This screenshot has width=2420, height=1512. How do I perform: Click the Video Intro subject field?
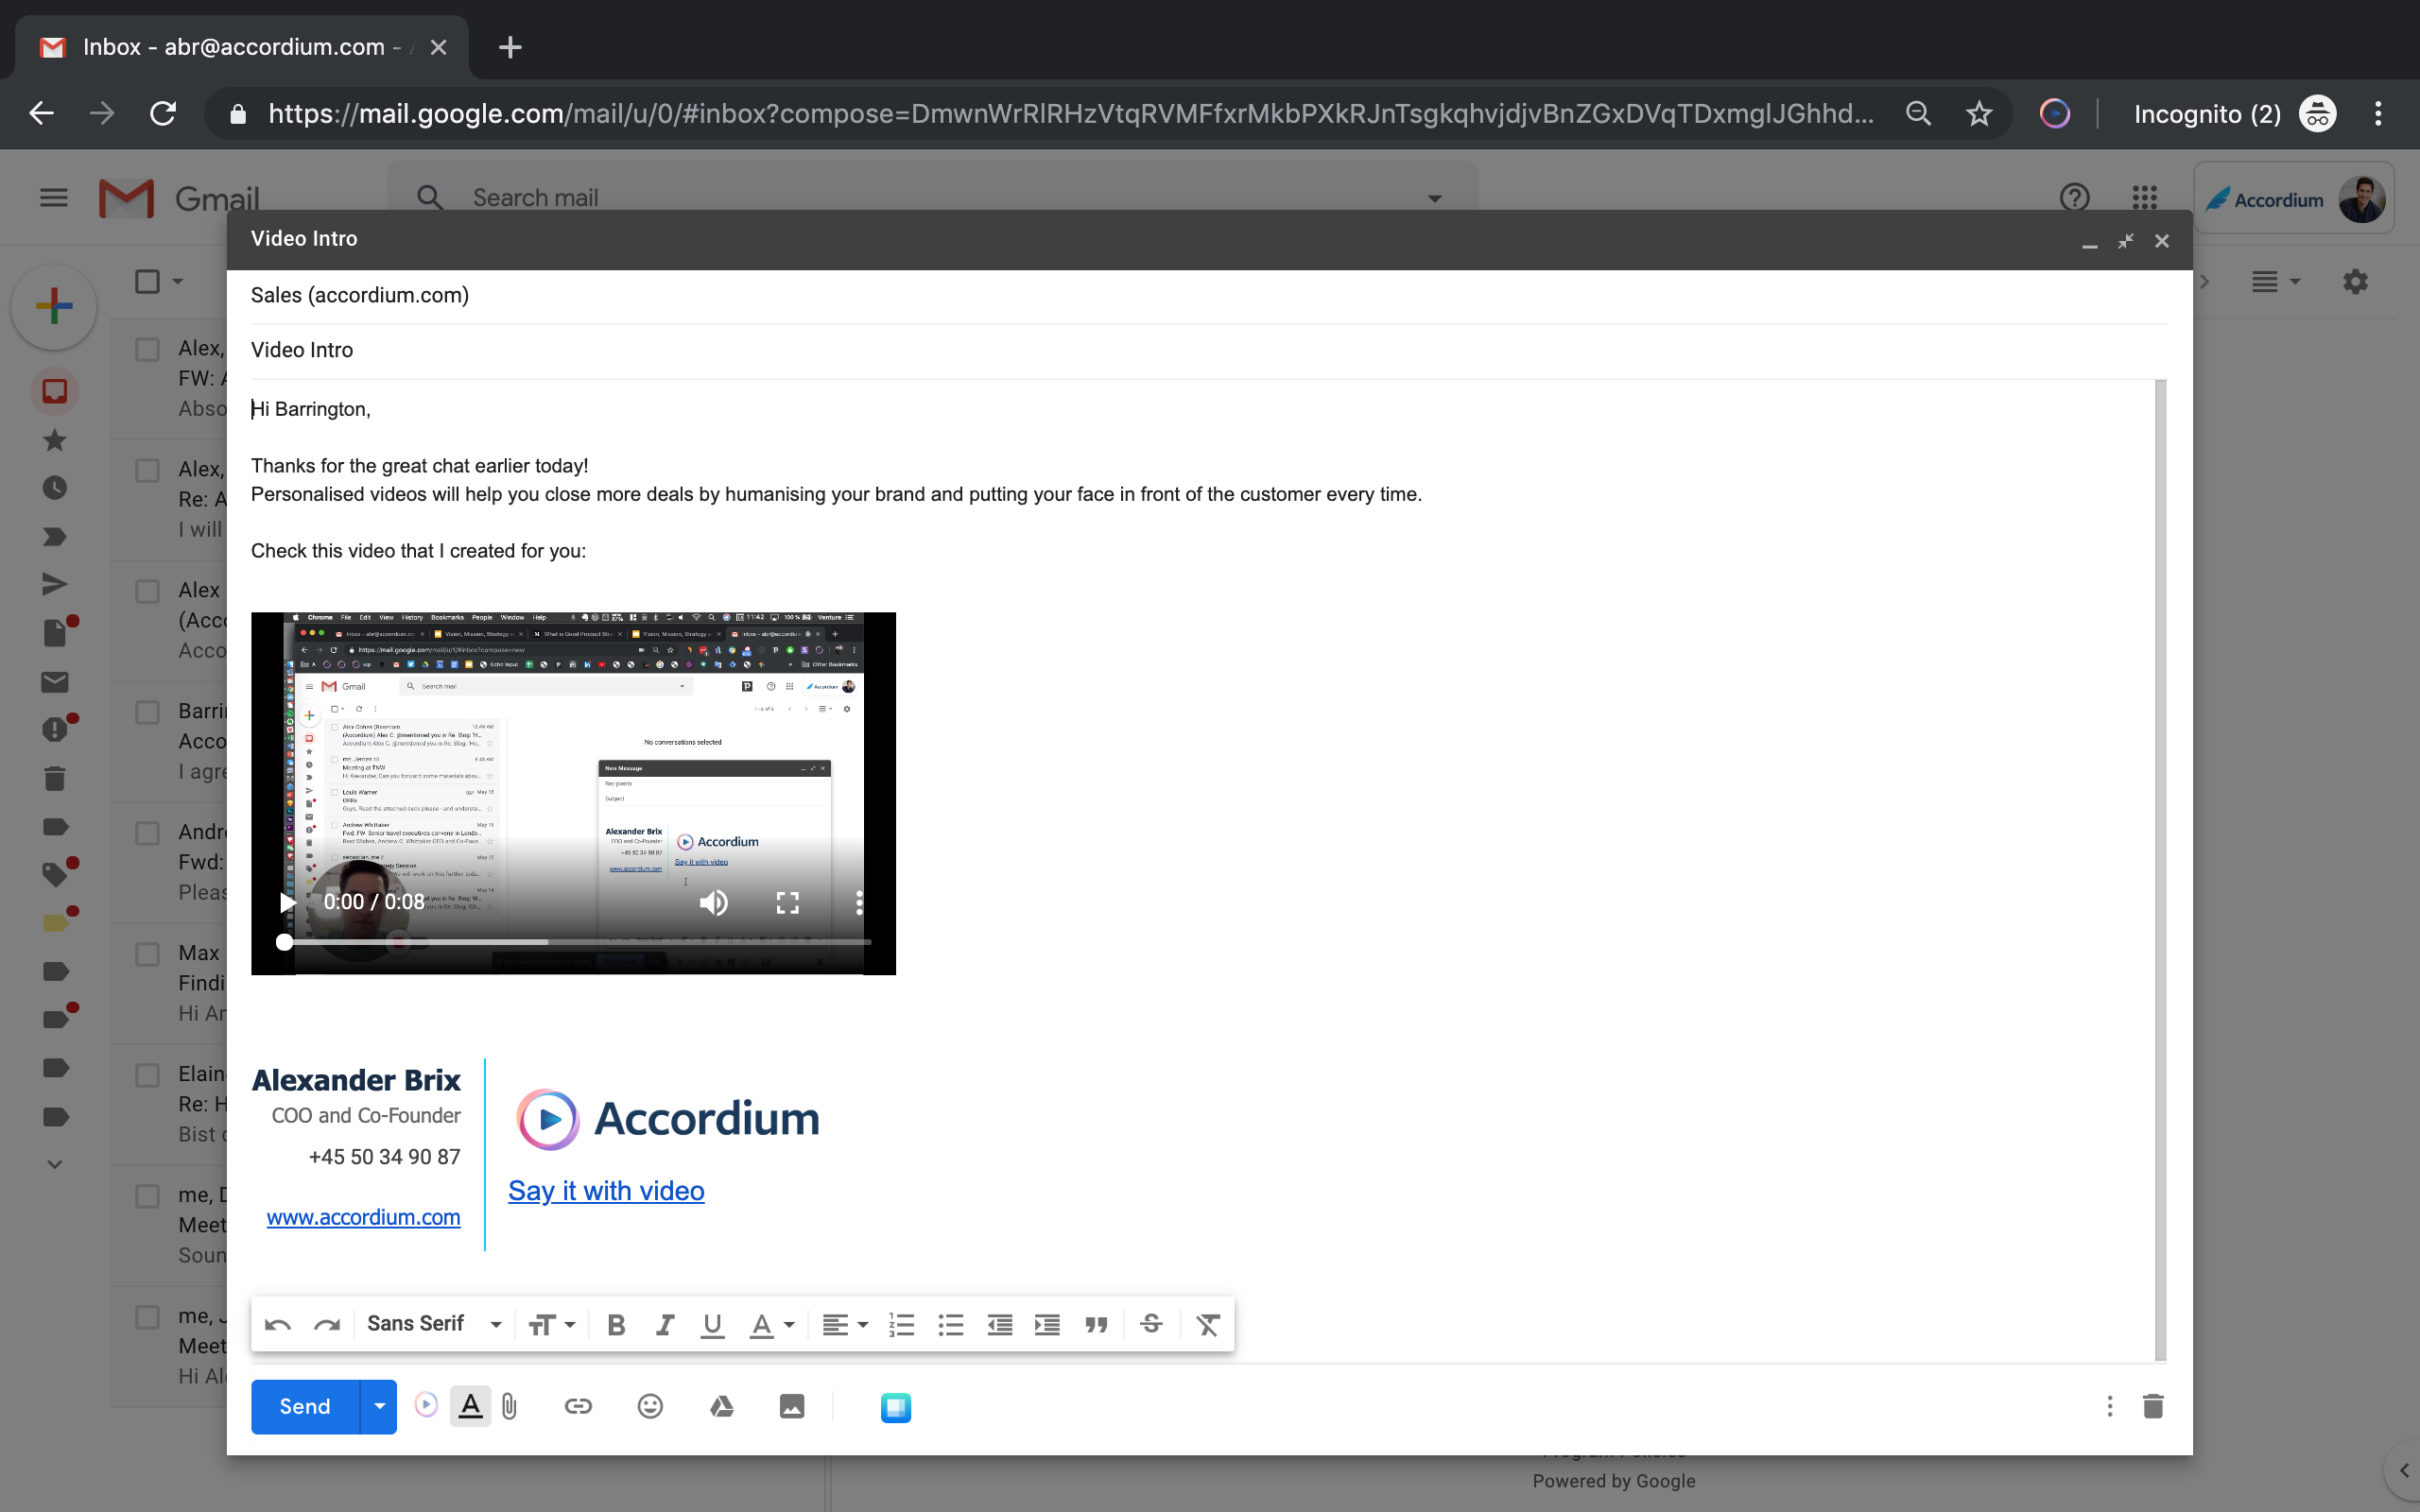1209,350
